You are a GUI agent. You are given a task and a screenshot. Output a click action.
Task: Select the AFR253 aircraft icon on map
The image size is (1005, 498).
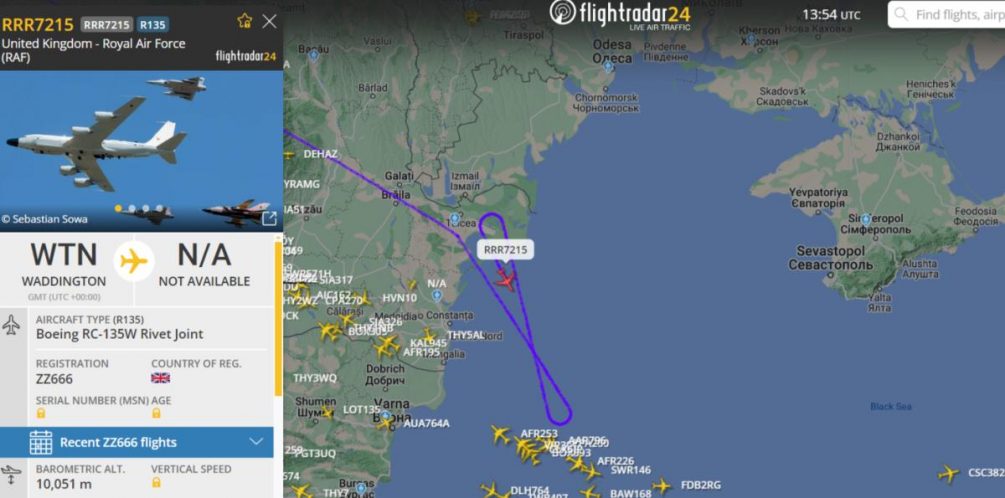click(501, 434)
